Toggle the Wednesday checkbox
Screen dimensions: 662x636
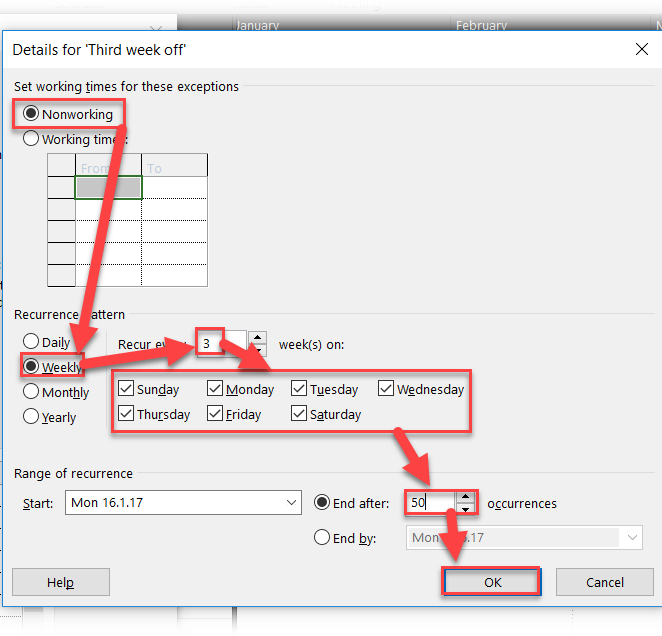pyautogui.click(x=386, y=389)
